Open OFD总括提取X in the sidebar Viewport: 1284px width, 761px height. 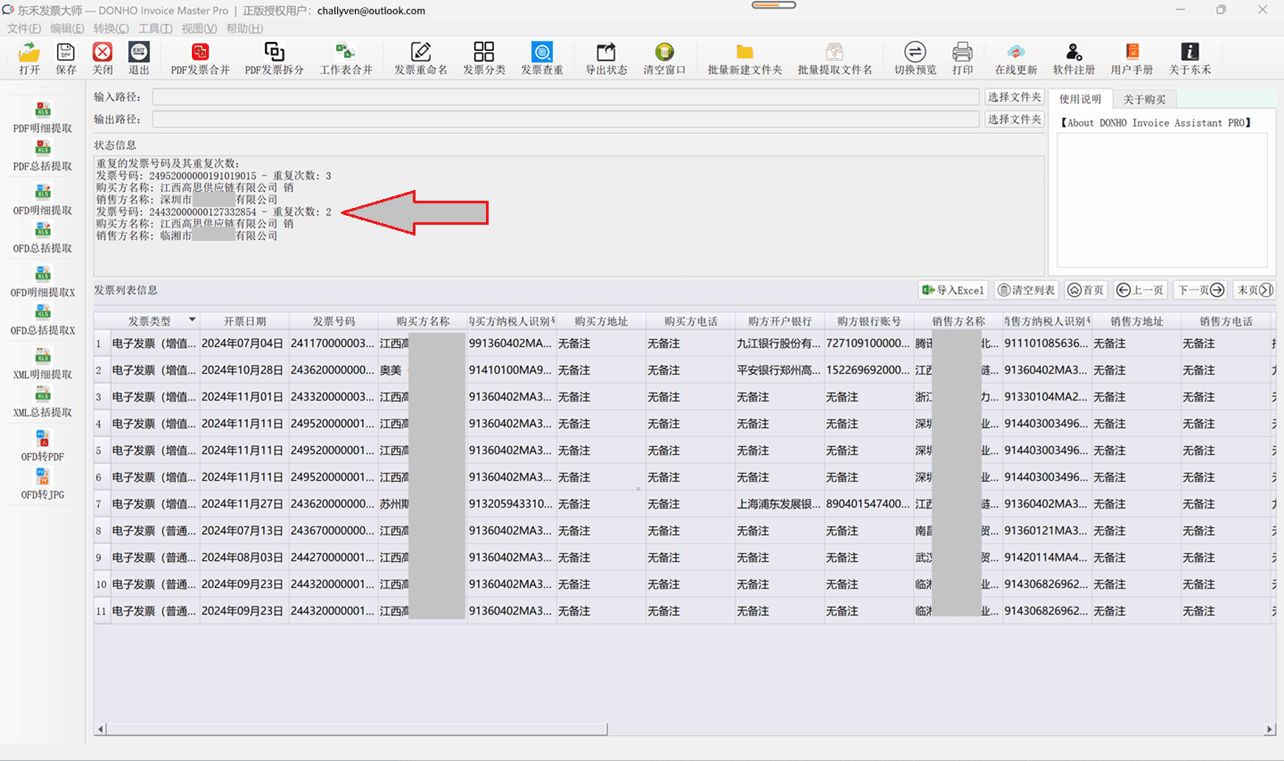pos(43,321)
